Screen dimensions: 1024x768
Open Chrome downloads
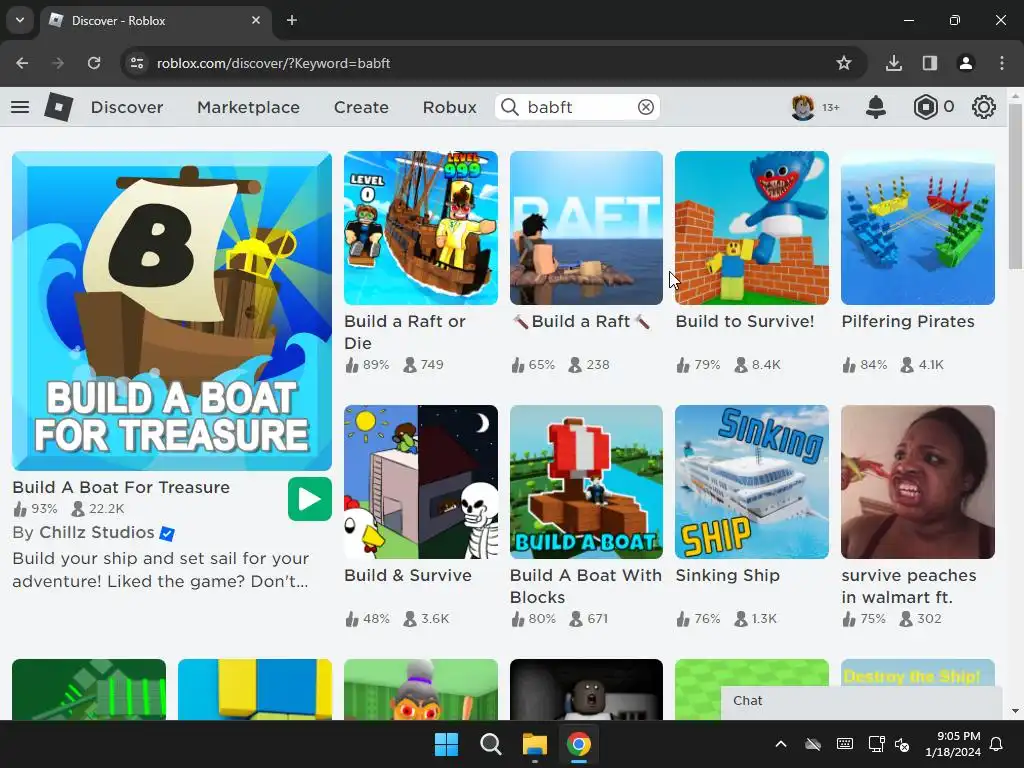(894, 63)
